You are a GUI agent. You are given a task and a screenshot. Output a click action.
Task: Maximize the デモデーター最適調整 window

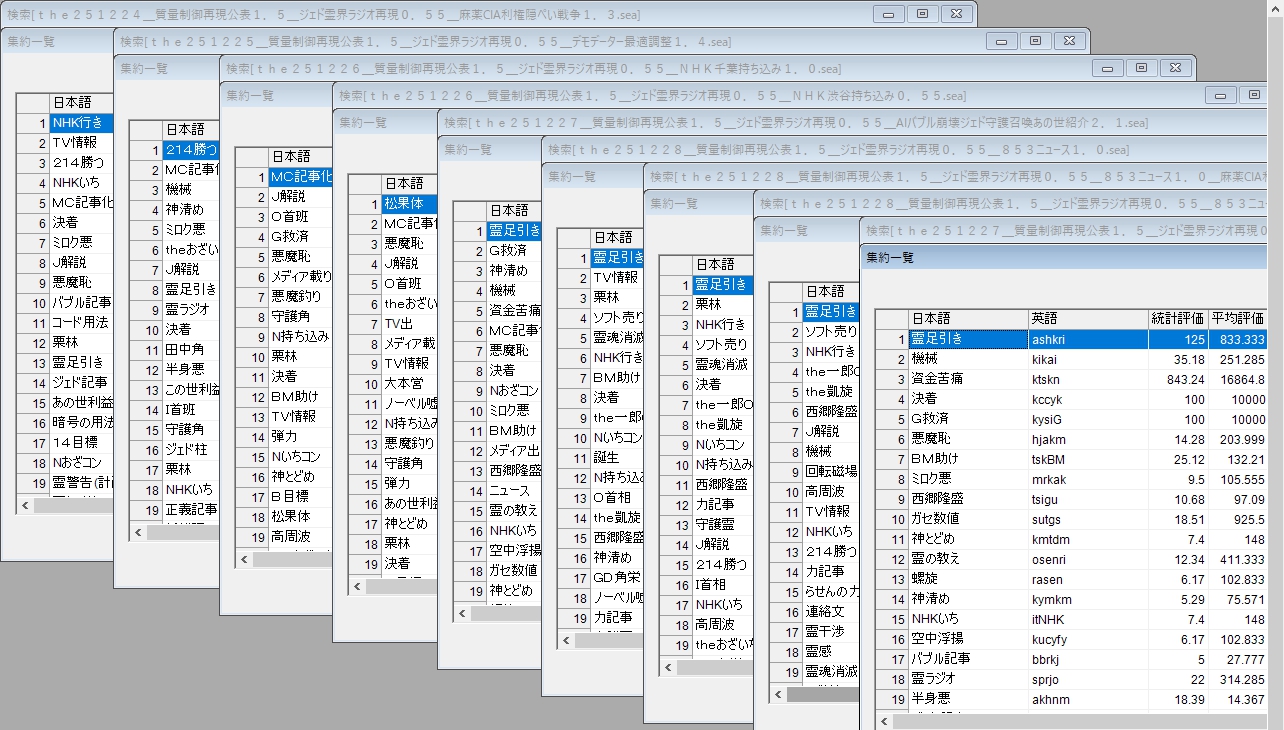1035,41
